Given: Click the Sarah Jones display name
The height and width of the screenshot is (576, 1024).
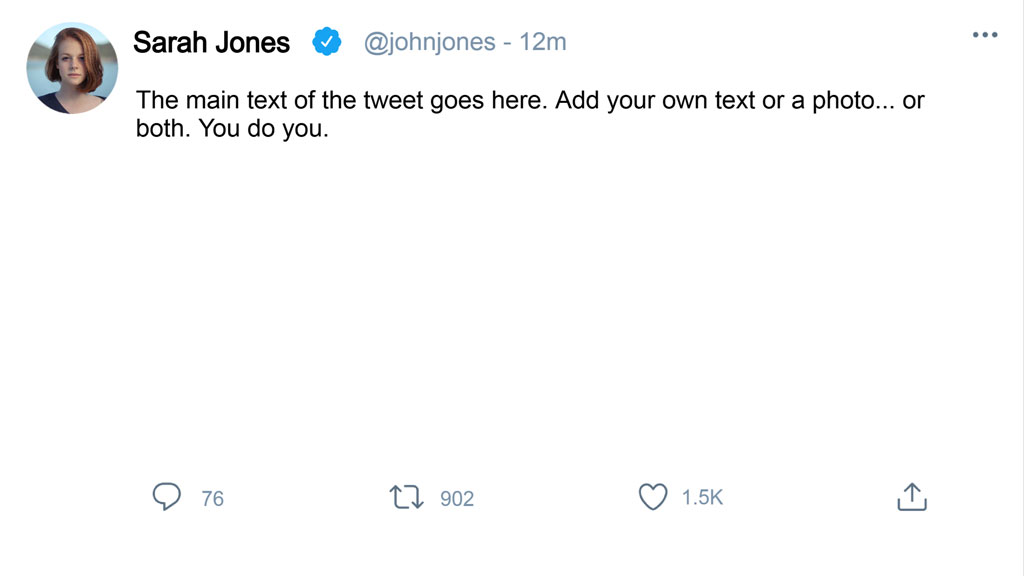Looking at the screenshot, I should [211, 41].
